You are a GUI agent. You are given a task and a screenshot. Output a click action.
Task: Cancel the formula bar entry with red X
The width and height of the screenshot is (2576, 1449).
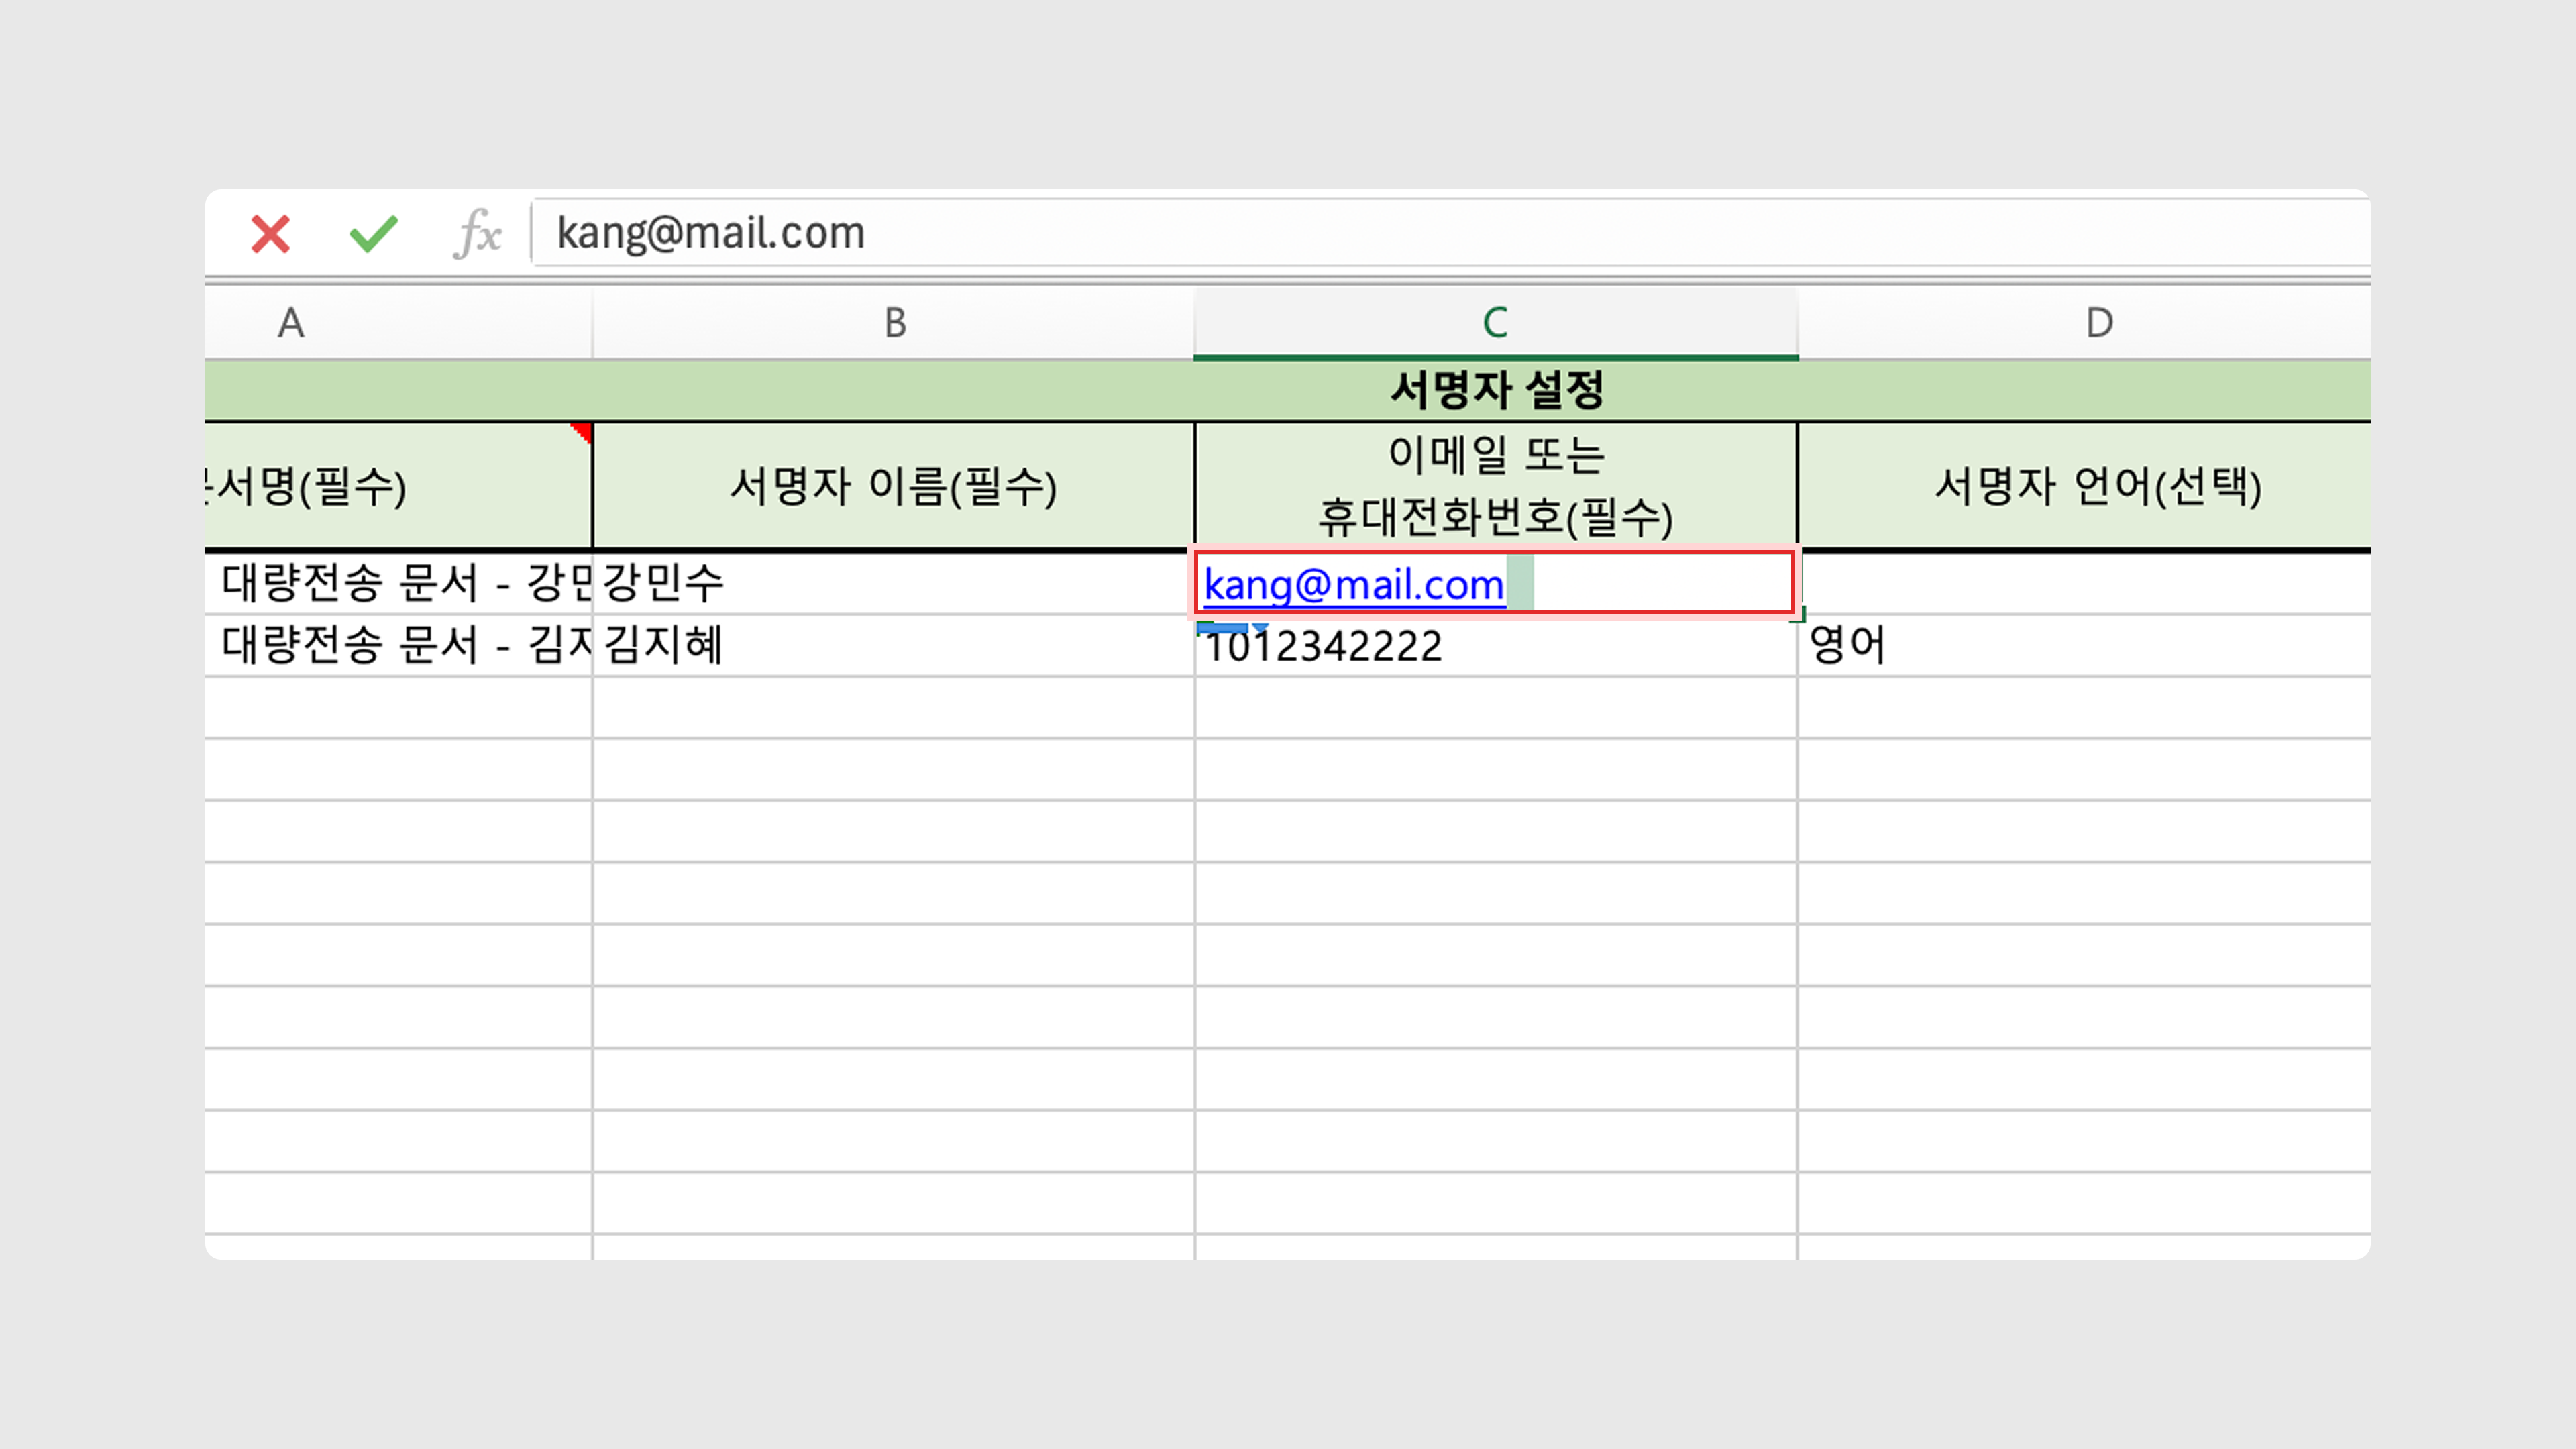click(270, 234)
